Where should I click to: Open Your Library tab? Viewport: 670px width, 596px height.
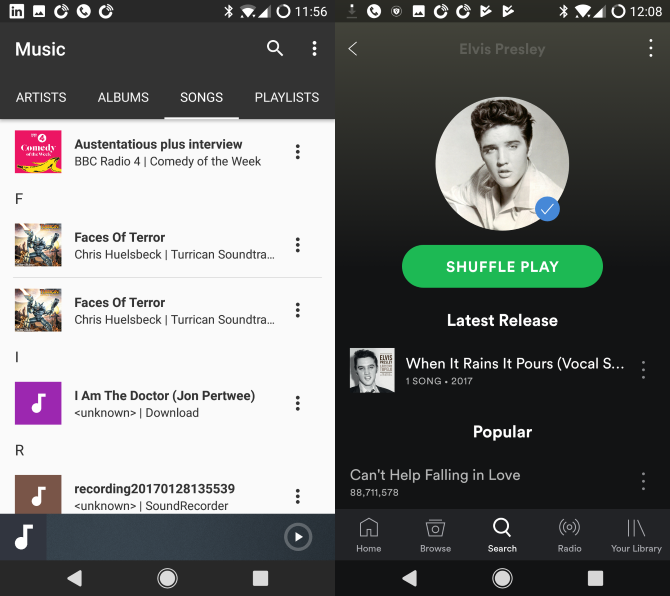636,535
